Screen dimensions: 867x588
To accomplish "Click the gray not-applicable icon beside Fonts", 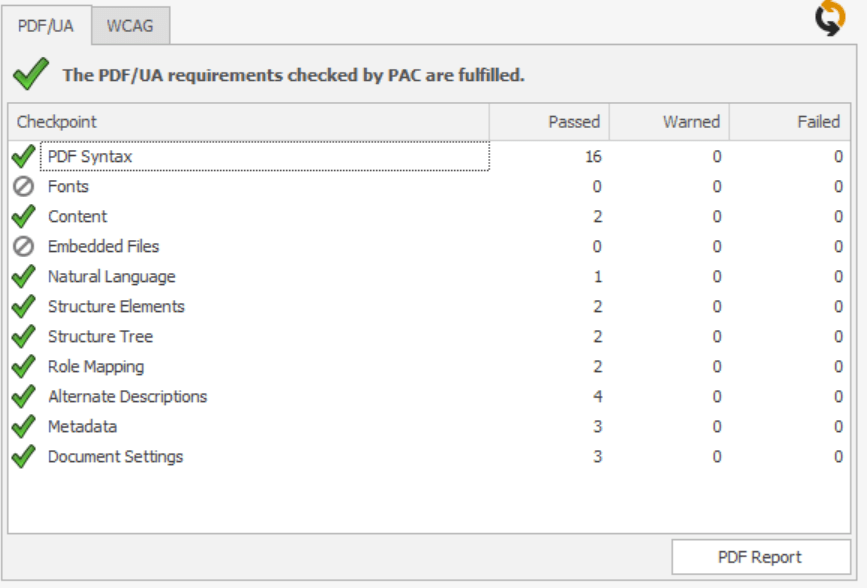I will pos(23,187).
